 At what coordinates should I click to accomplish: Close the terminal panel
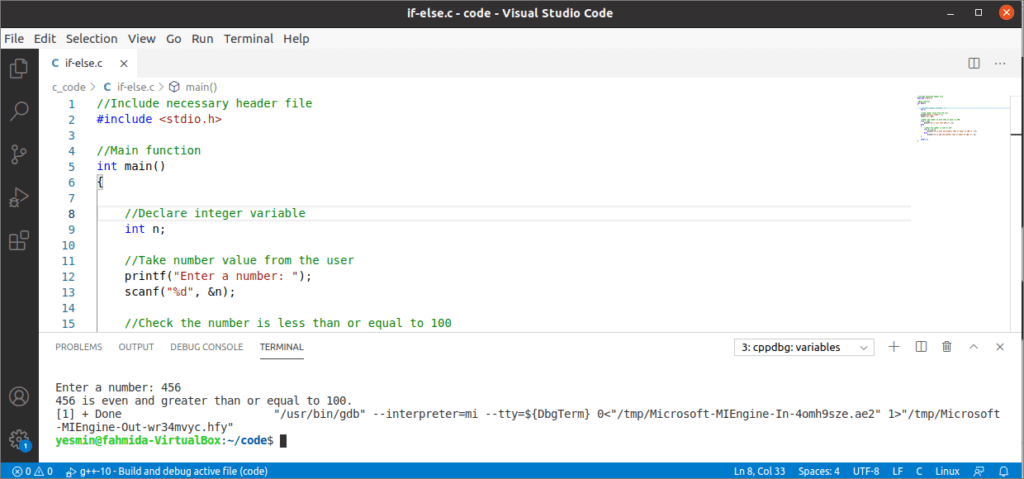[1000, 347]
